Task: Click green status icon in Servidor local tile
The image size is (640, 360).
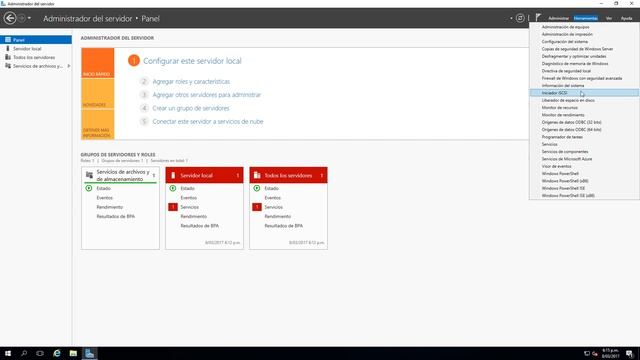Action: pos(173,188)
